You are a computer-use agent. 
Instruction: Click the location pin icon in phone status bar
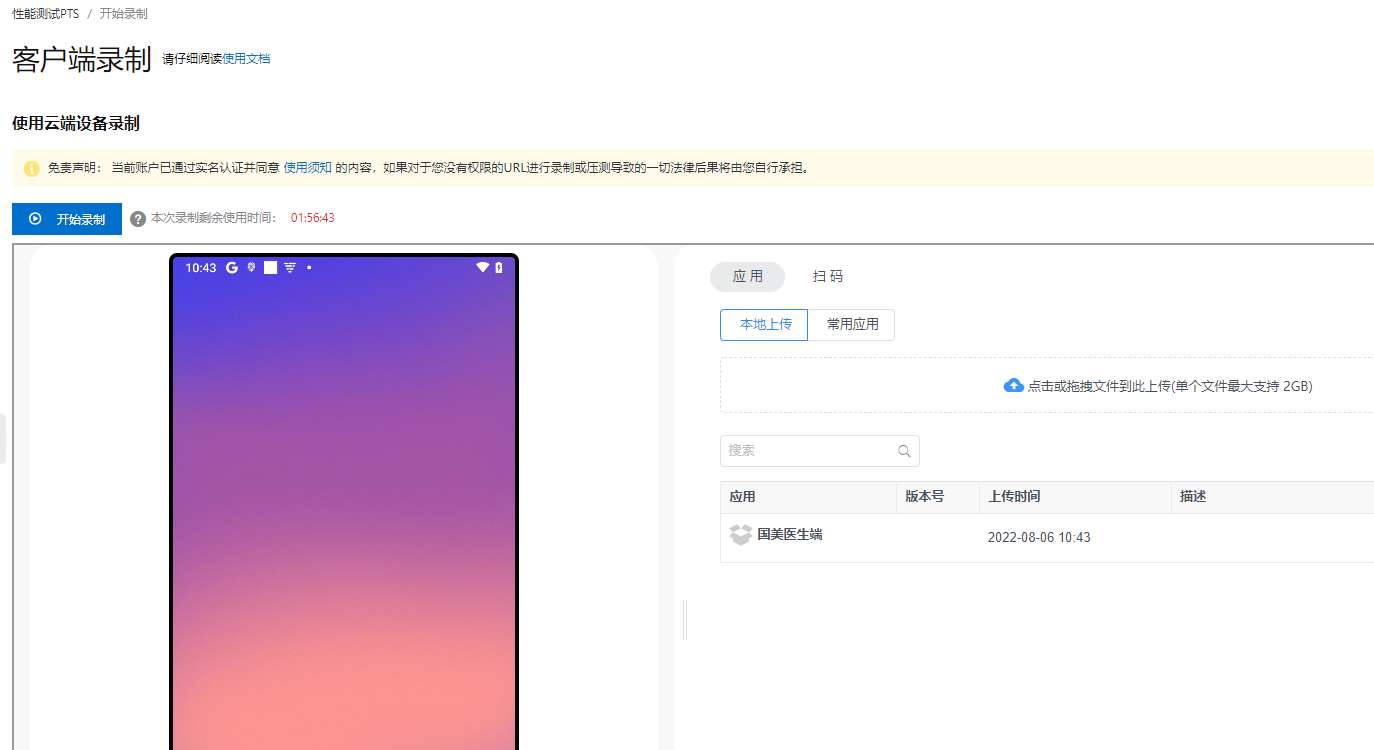coord(252,268)
